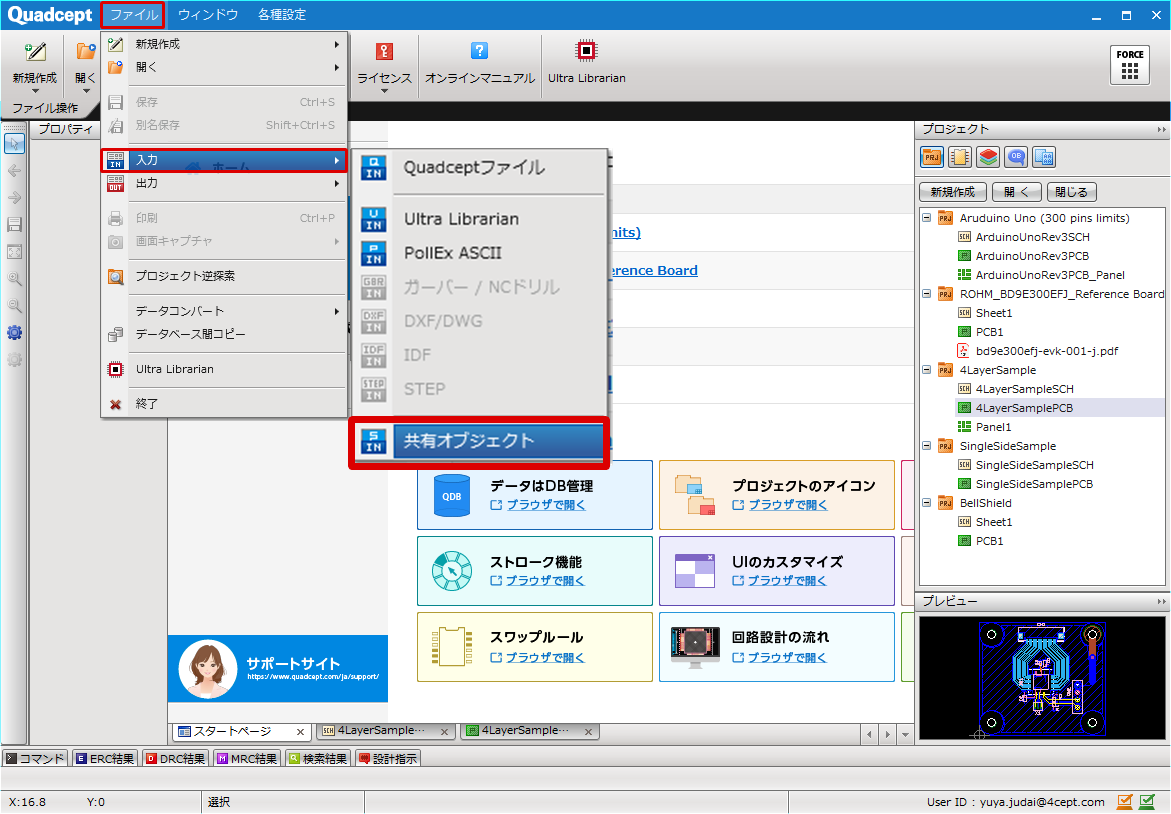Click the green check status icon
The width and height of the screenshot is (1171, 814).
pyautogui.click(x=1147, y=802)
